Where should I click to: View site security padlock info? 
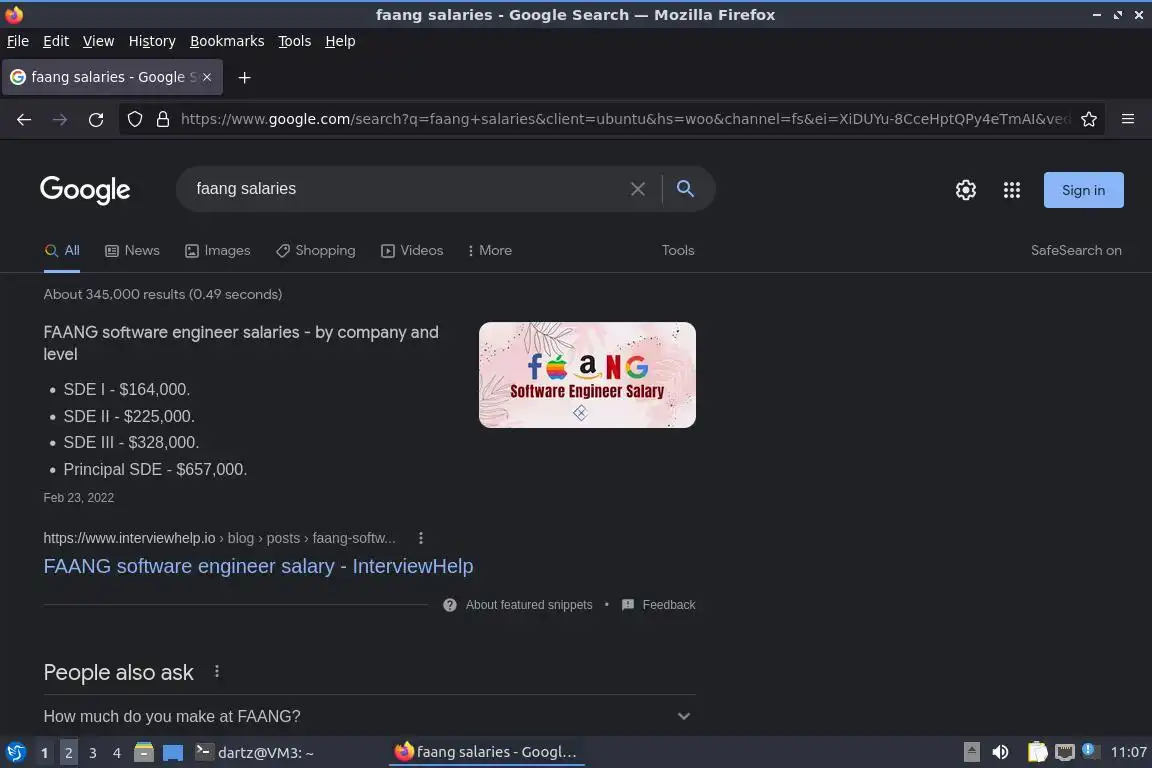tap(163, 119)
